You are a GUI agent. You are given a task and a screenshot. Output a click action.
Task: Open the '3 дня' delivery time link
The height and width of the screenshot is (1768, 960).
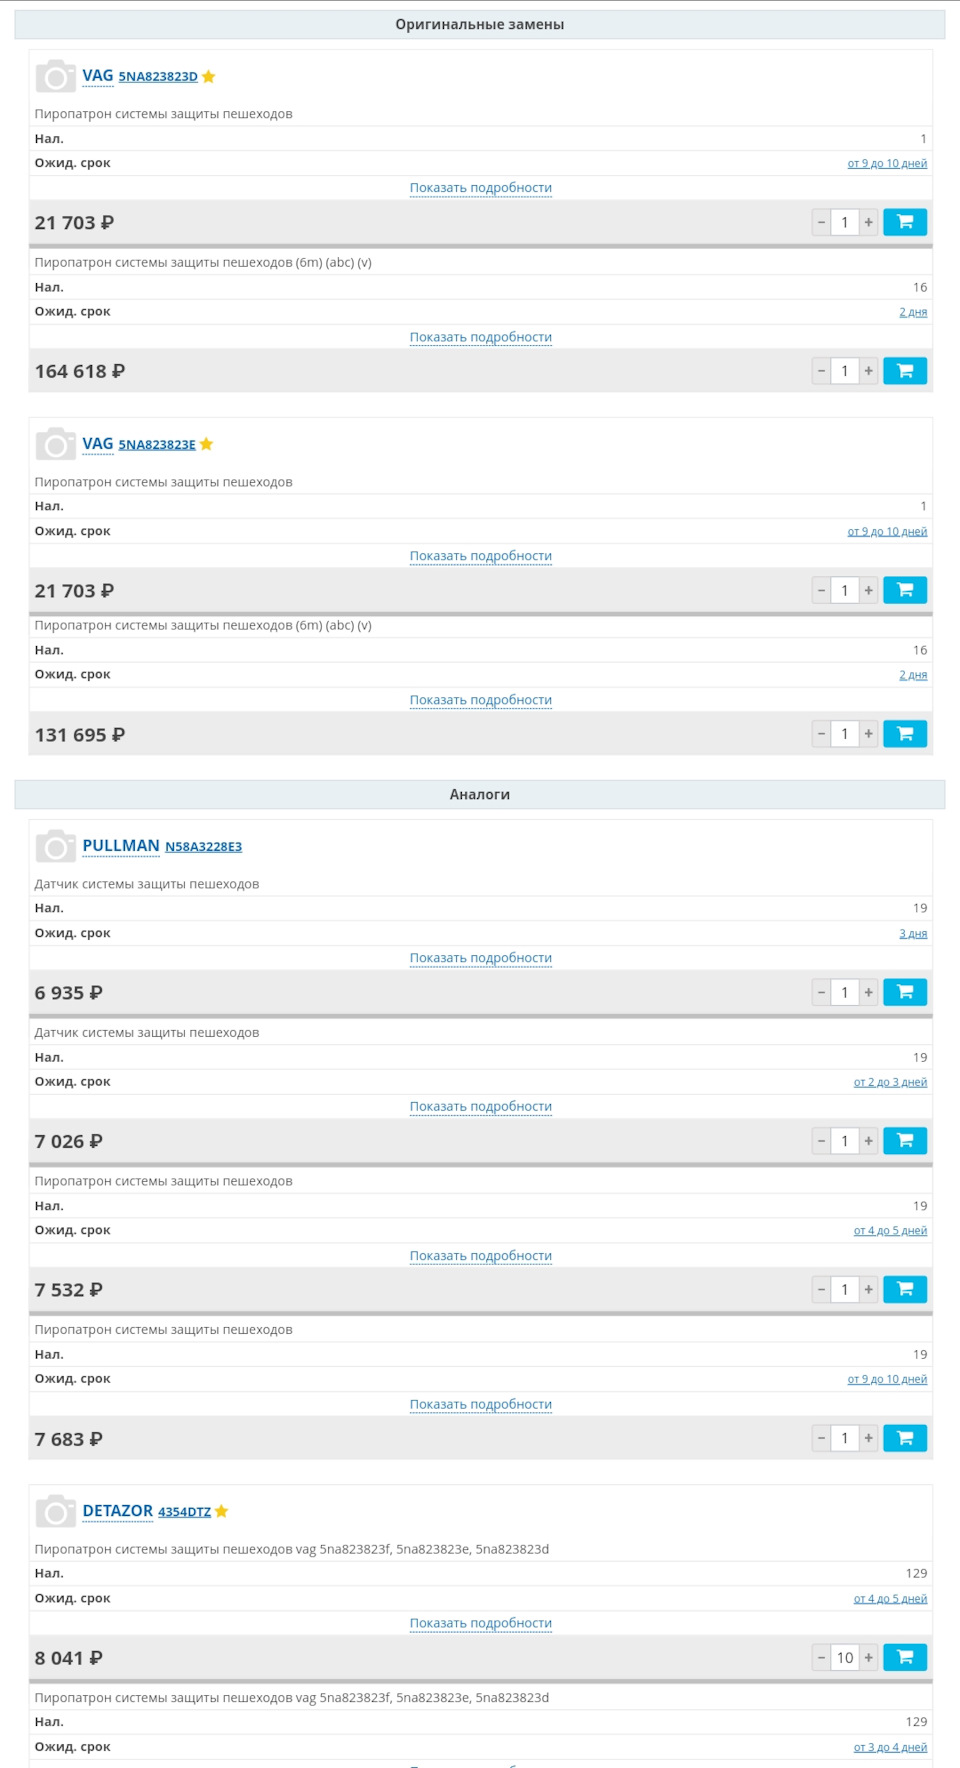pos(913,934)
